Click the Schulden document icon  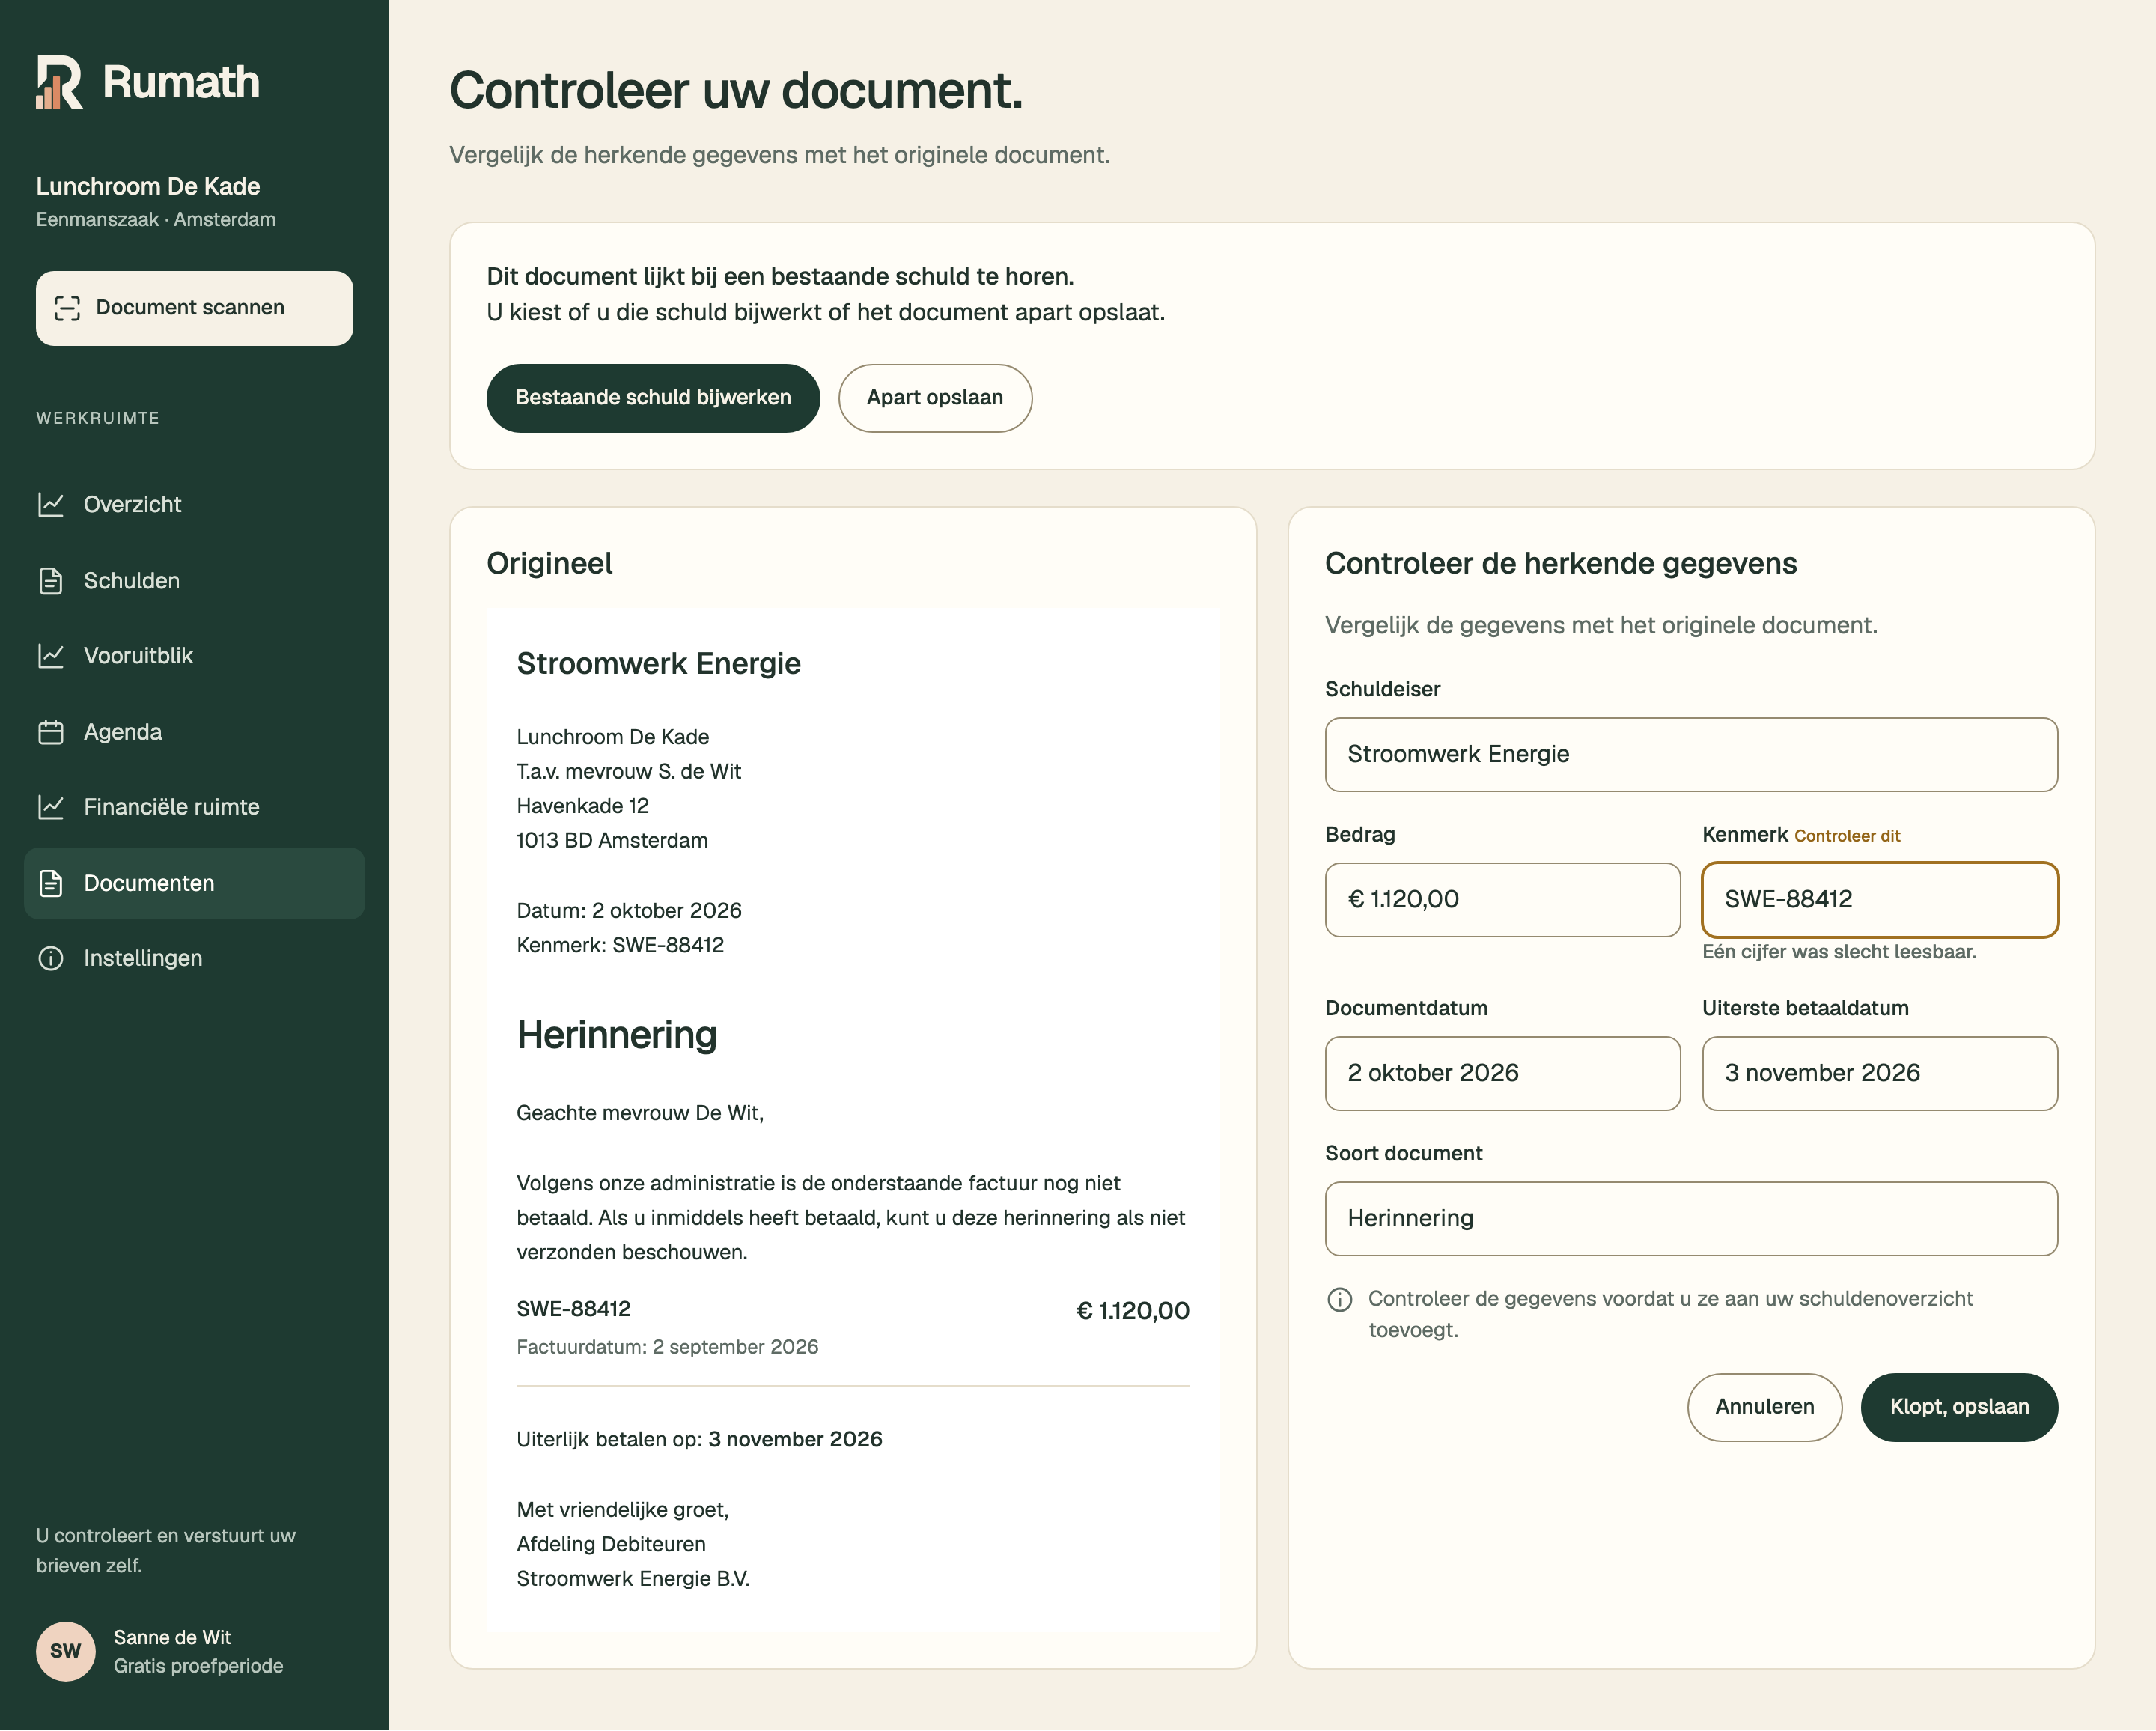click(x=51, y=581)
